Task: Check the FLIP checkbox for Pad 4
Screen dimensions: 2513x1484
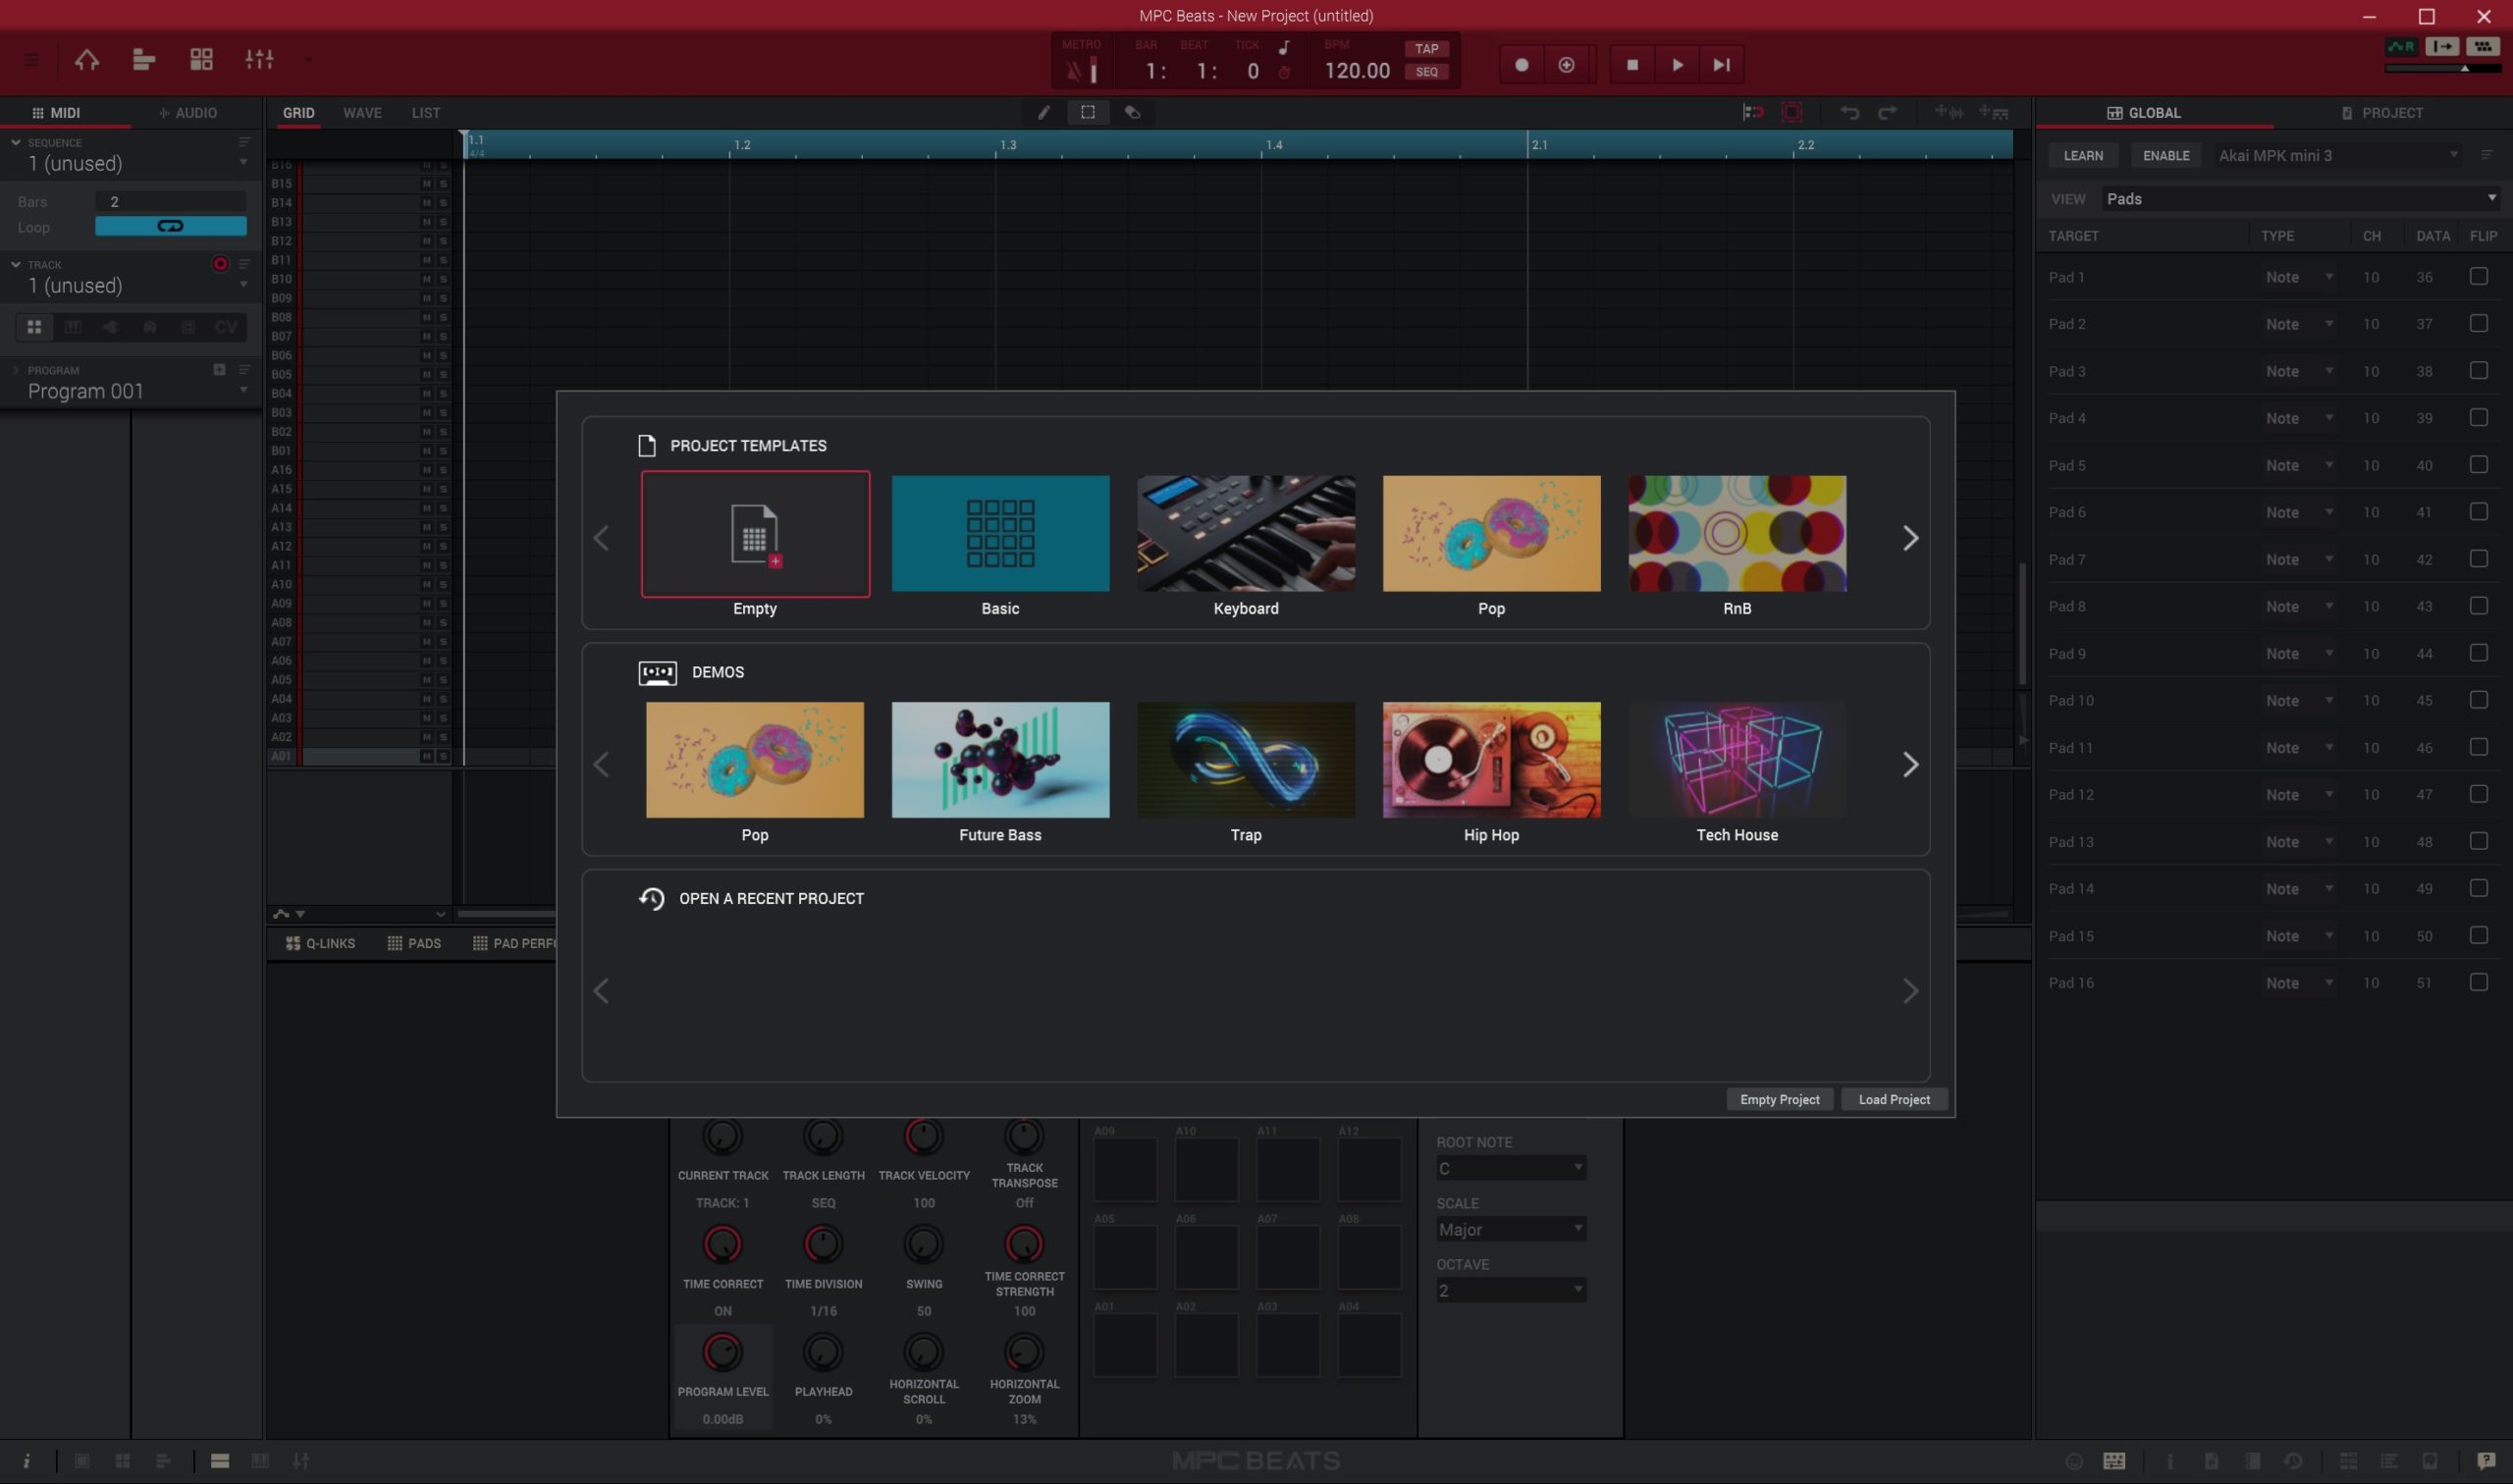Action: tap(2478, 418)
